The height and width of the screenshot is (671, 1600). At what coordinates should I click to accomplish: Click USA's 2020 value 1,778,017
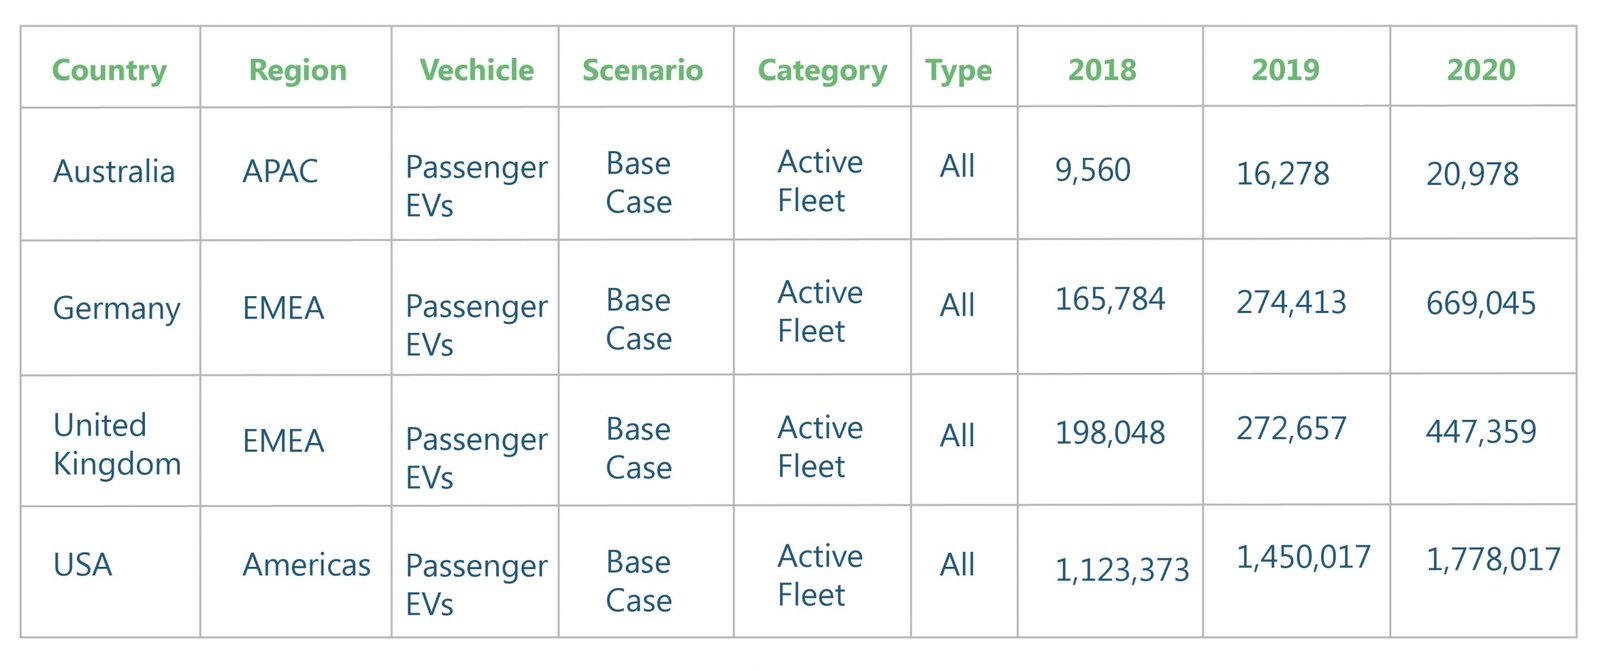1493,559
